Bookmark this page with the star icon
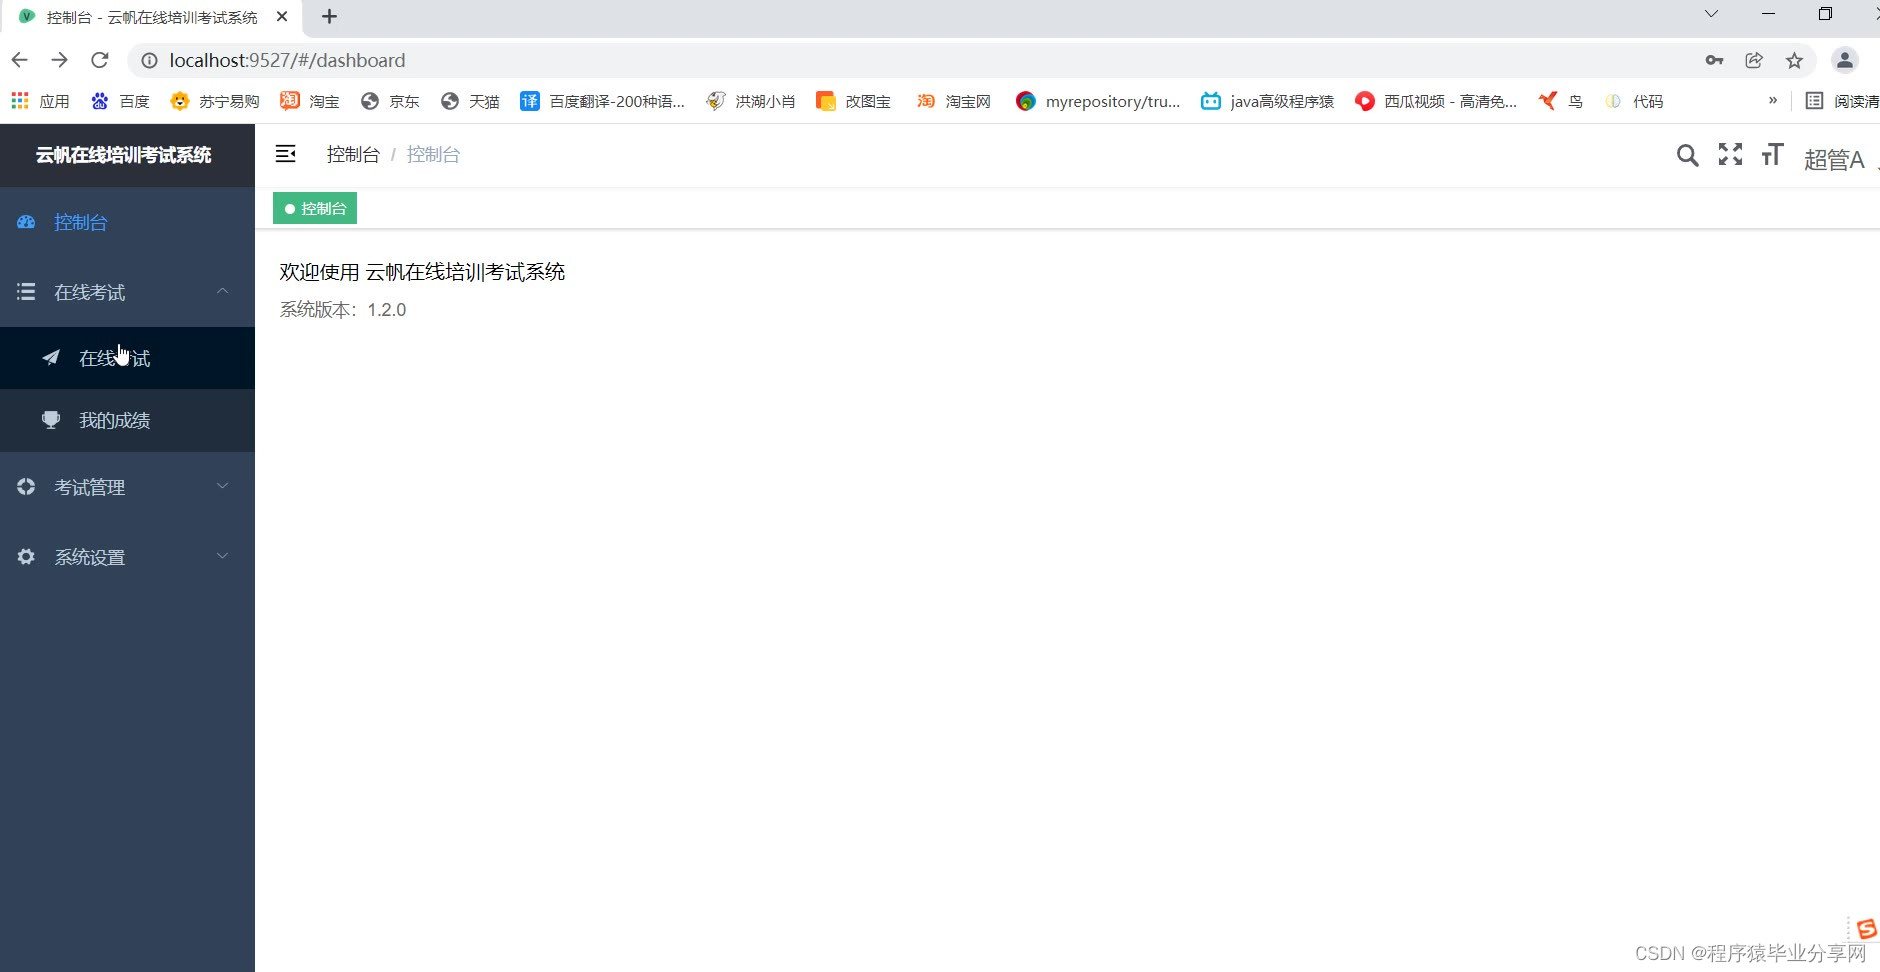1880x972 pixels. [x=1795, y=60]
